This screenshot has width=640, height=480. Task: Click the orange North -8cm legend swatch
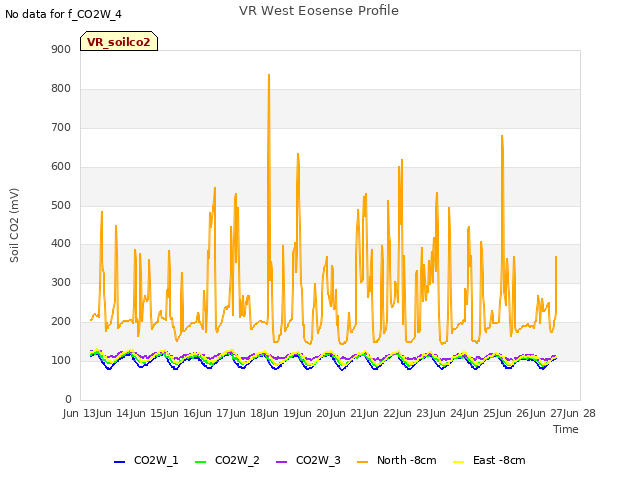[362, 462]
